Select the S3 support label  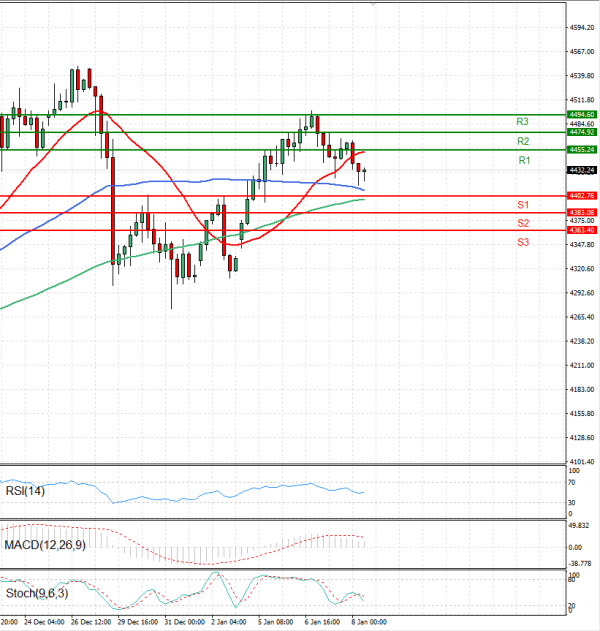[523, 242]
